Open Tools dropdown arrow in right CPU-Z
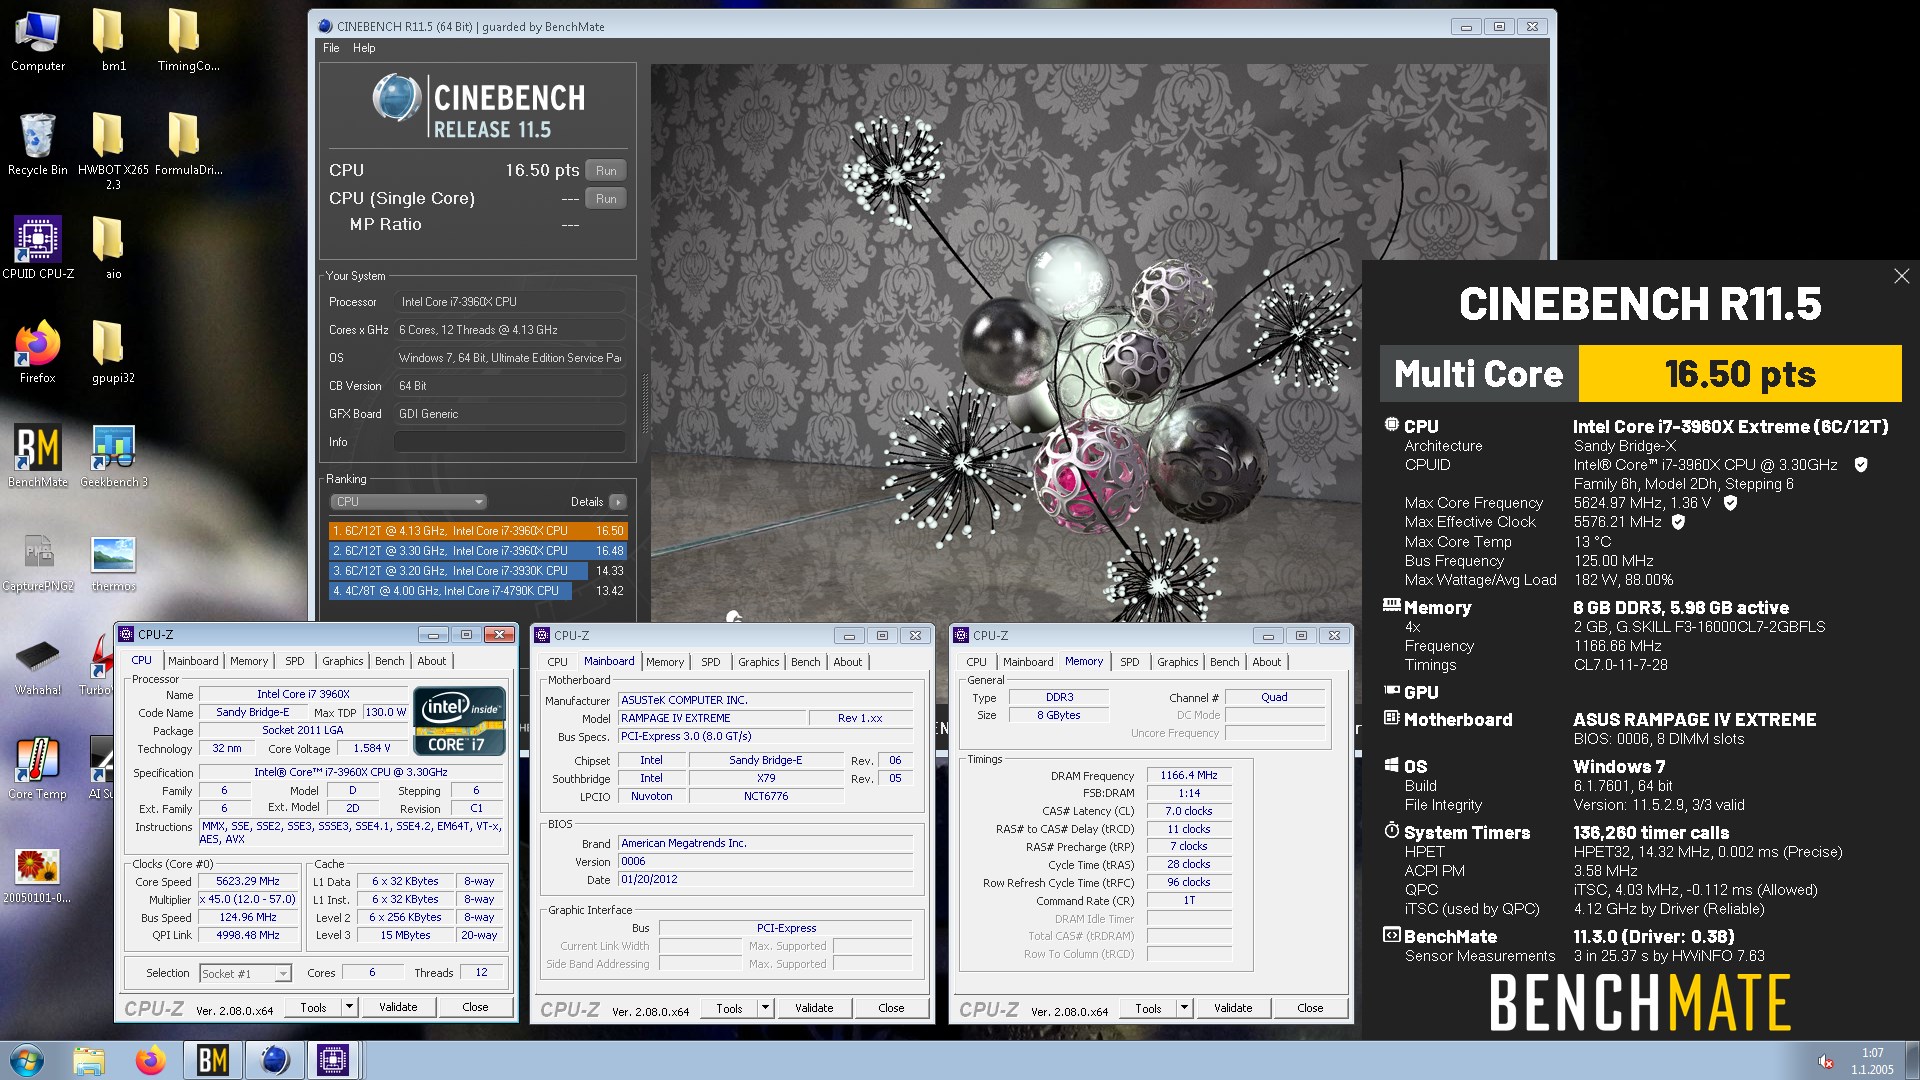 1184,1008
